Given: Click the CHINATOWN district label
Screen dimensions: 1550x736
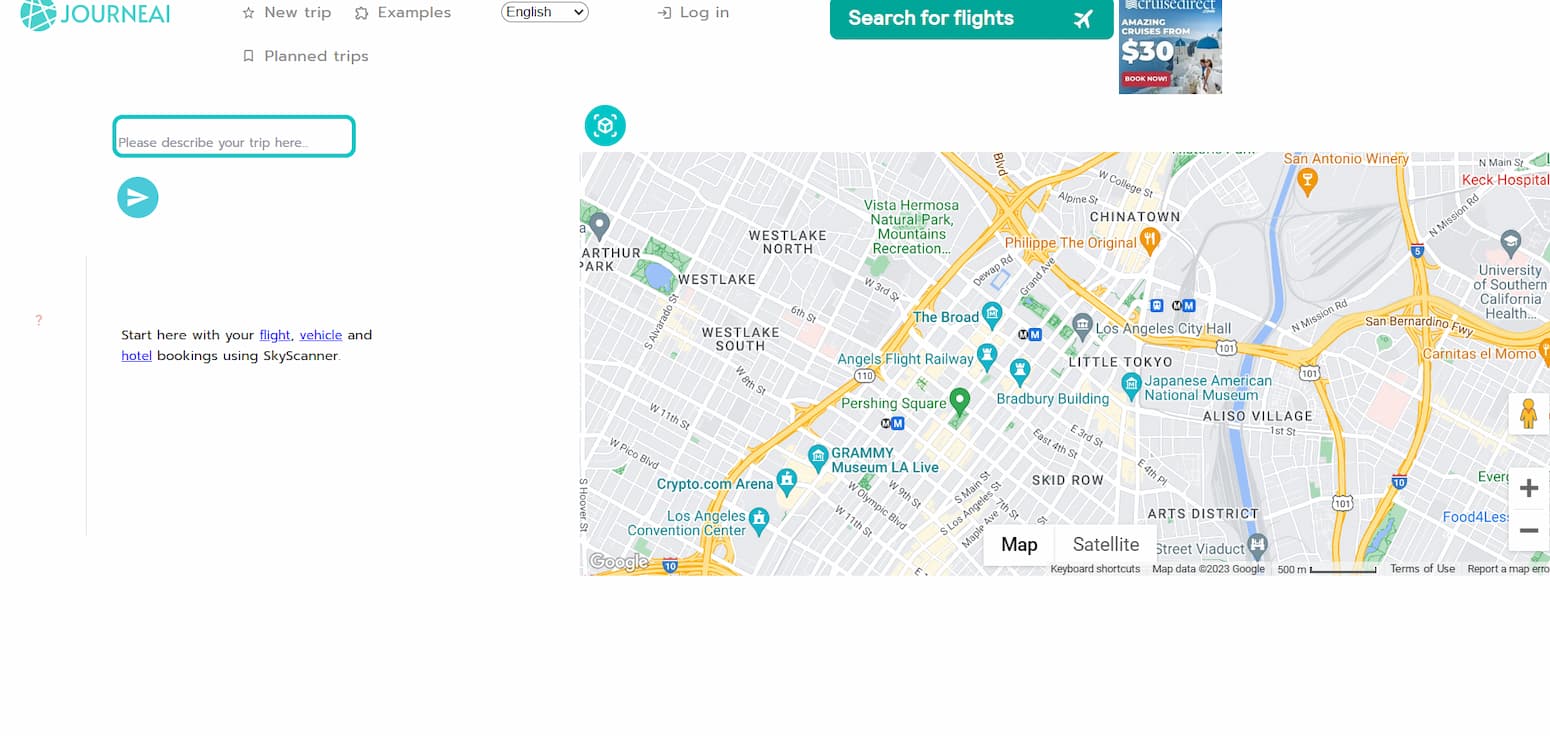Looking at the screenshot, I should (x=1135, y=216).
